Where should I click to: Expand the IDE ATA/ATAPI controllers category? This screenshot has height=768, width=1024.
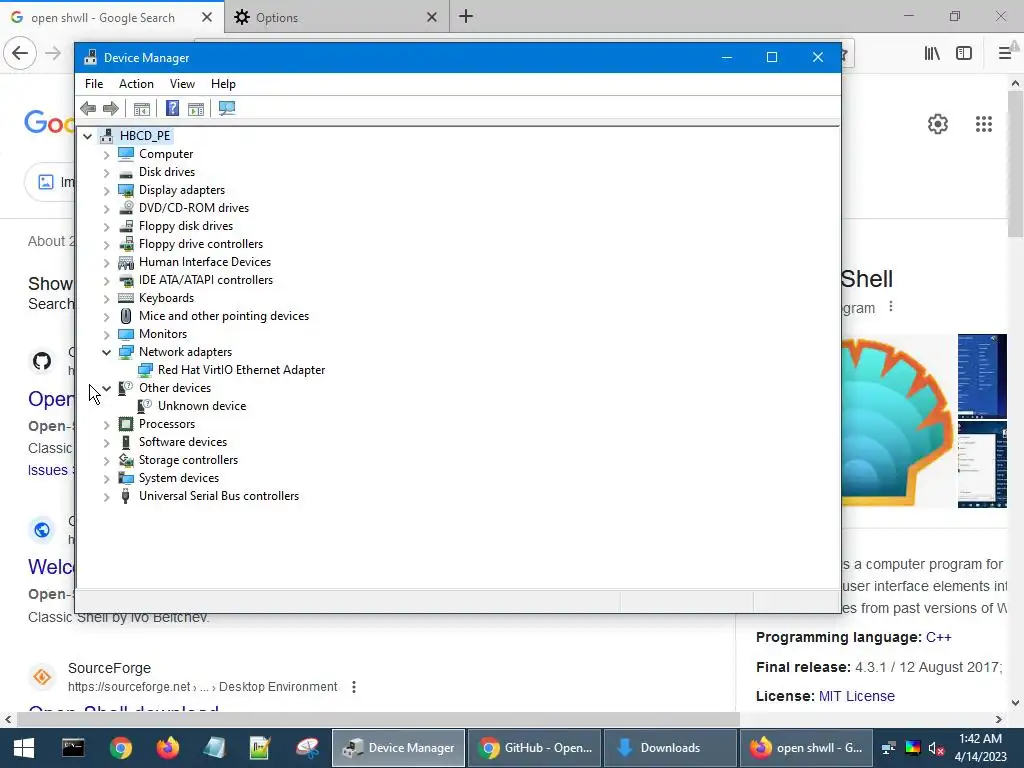[x=106, y=281]
